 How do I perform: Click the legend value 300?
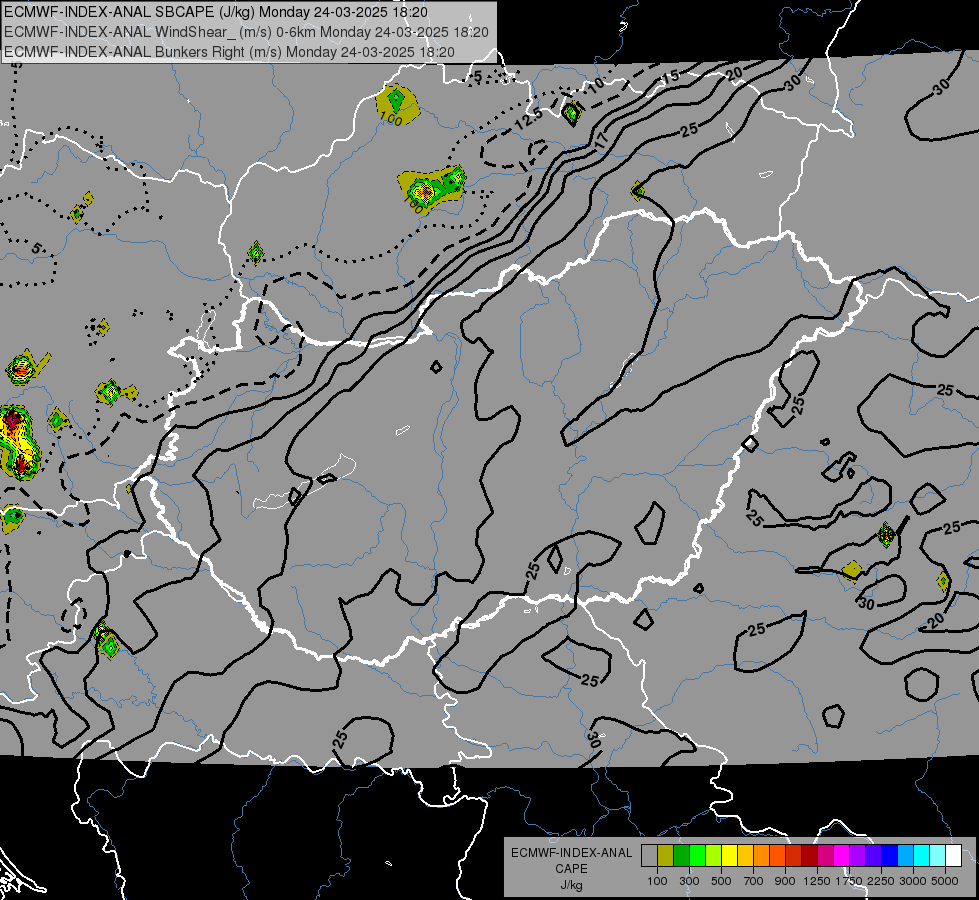click(689, 881)
